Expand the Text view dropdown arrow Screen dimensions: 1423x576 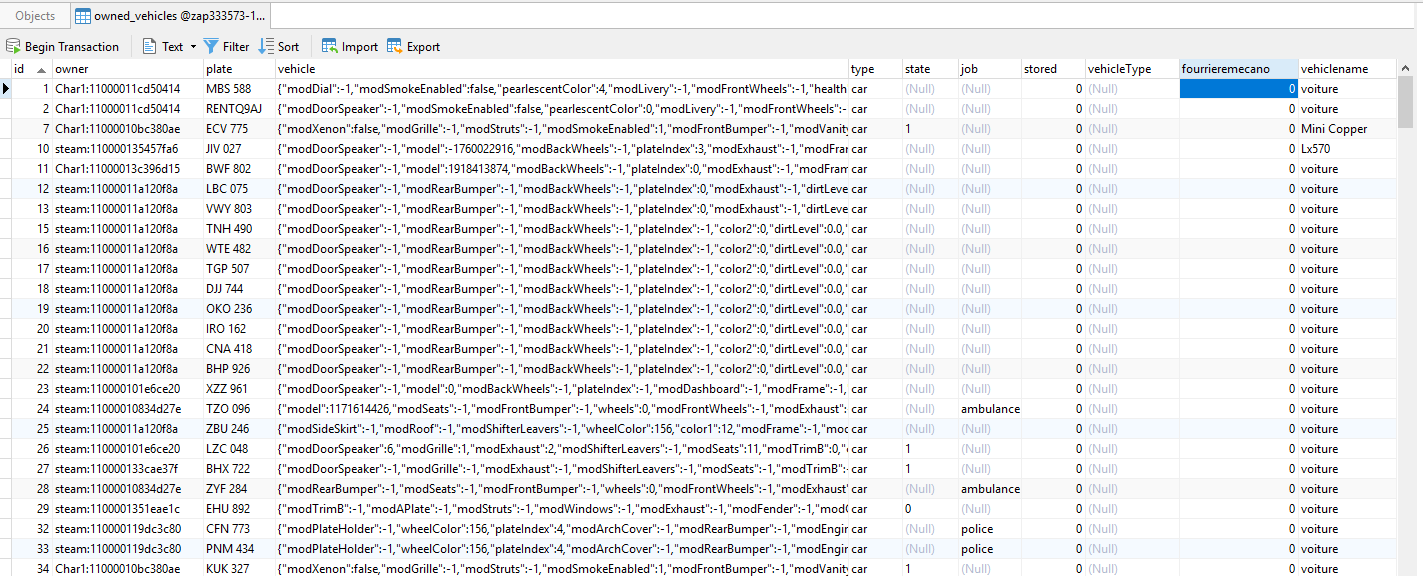click(193, 47)
